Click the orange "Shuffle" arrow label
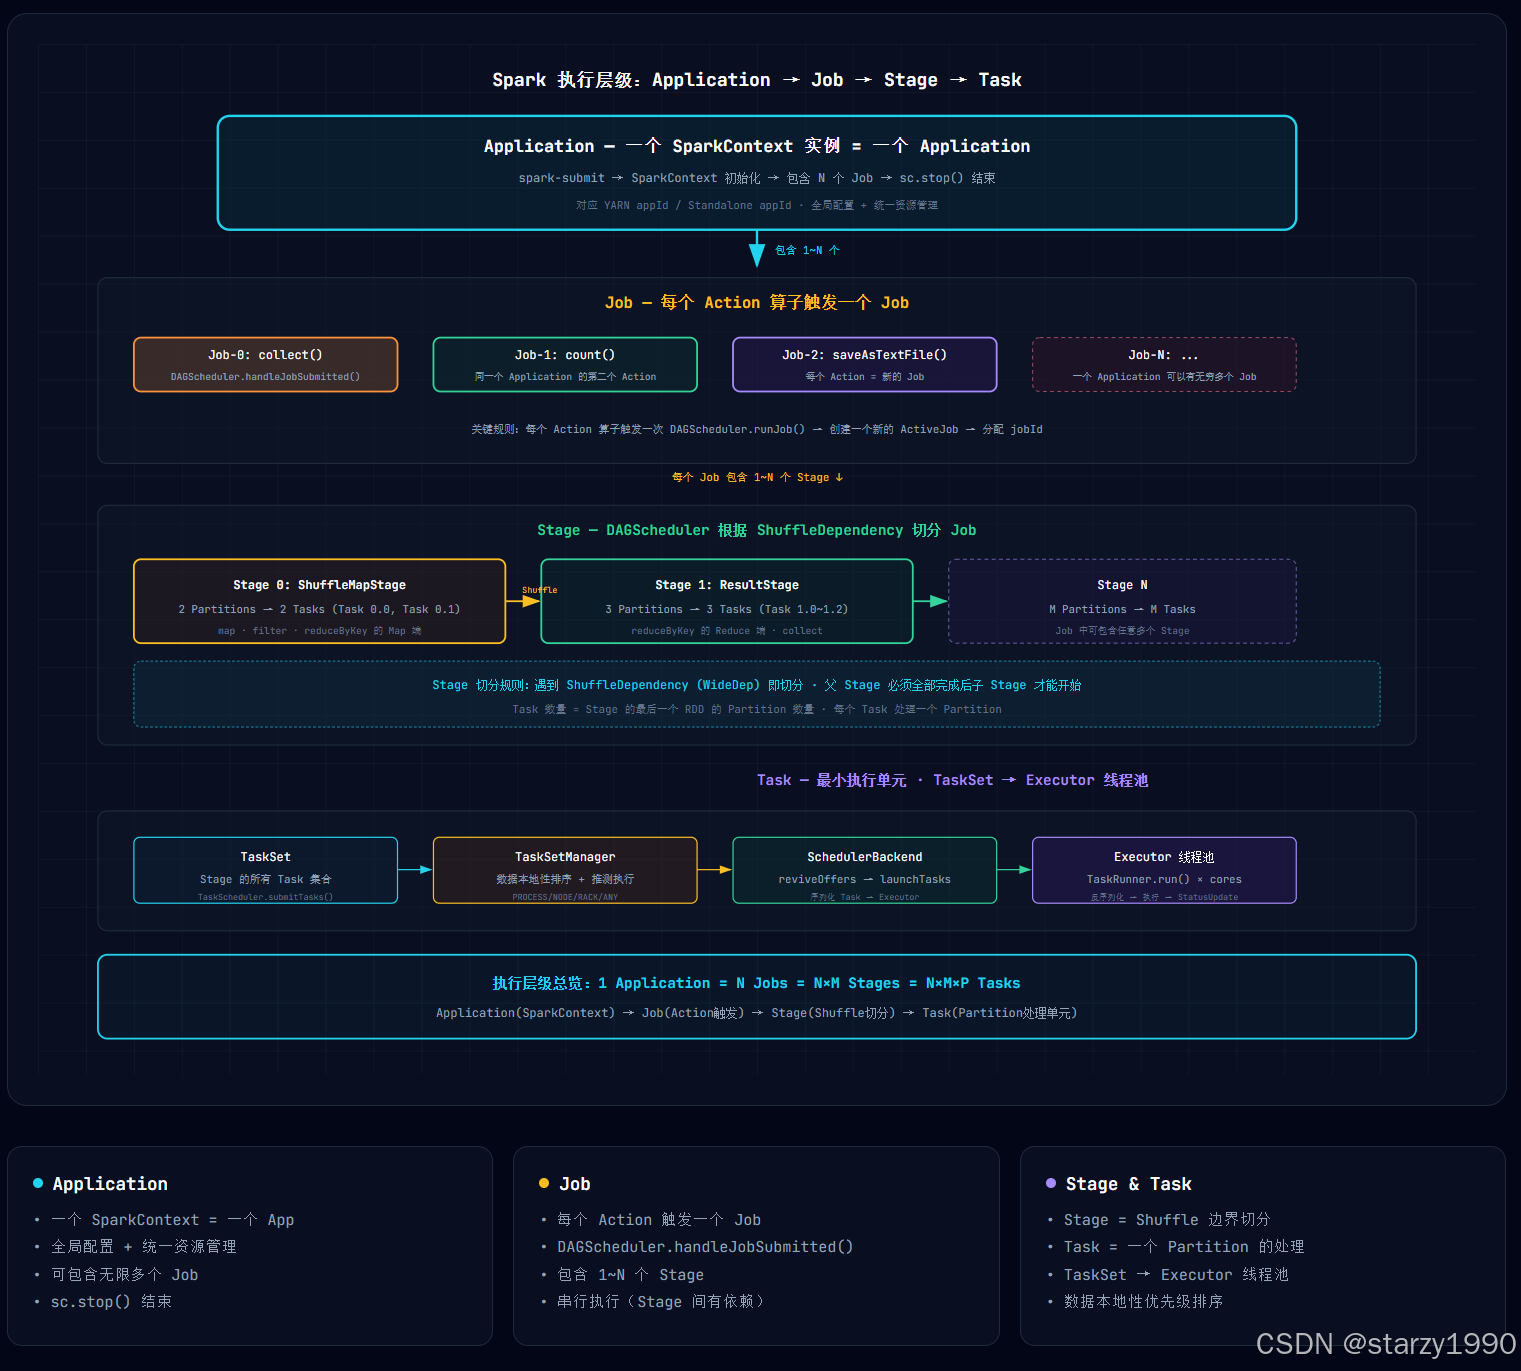This screenshot has width=1521, height=1371. pyautogui.click(x=540, y=590)
